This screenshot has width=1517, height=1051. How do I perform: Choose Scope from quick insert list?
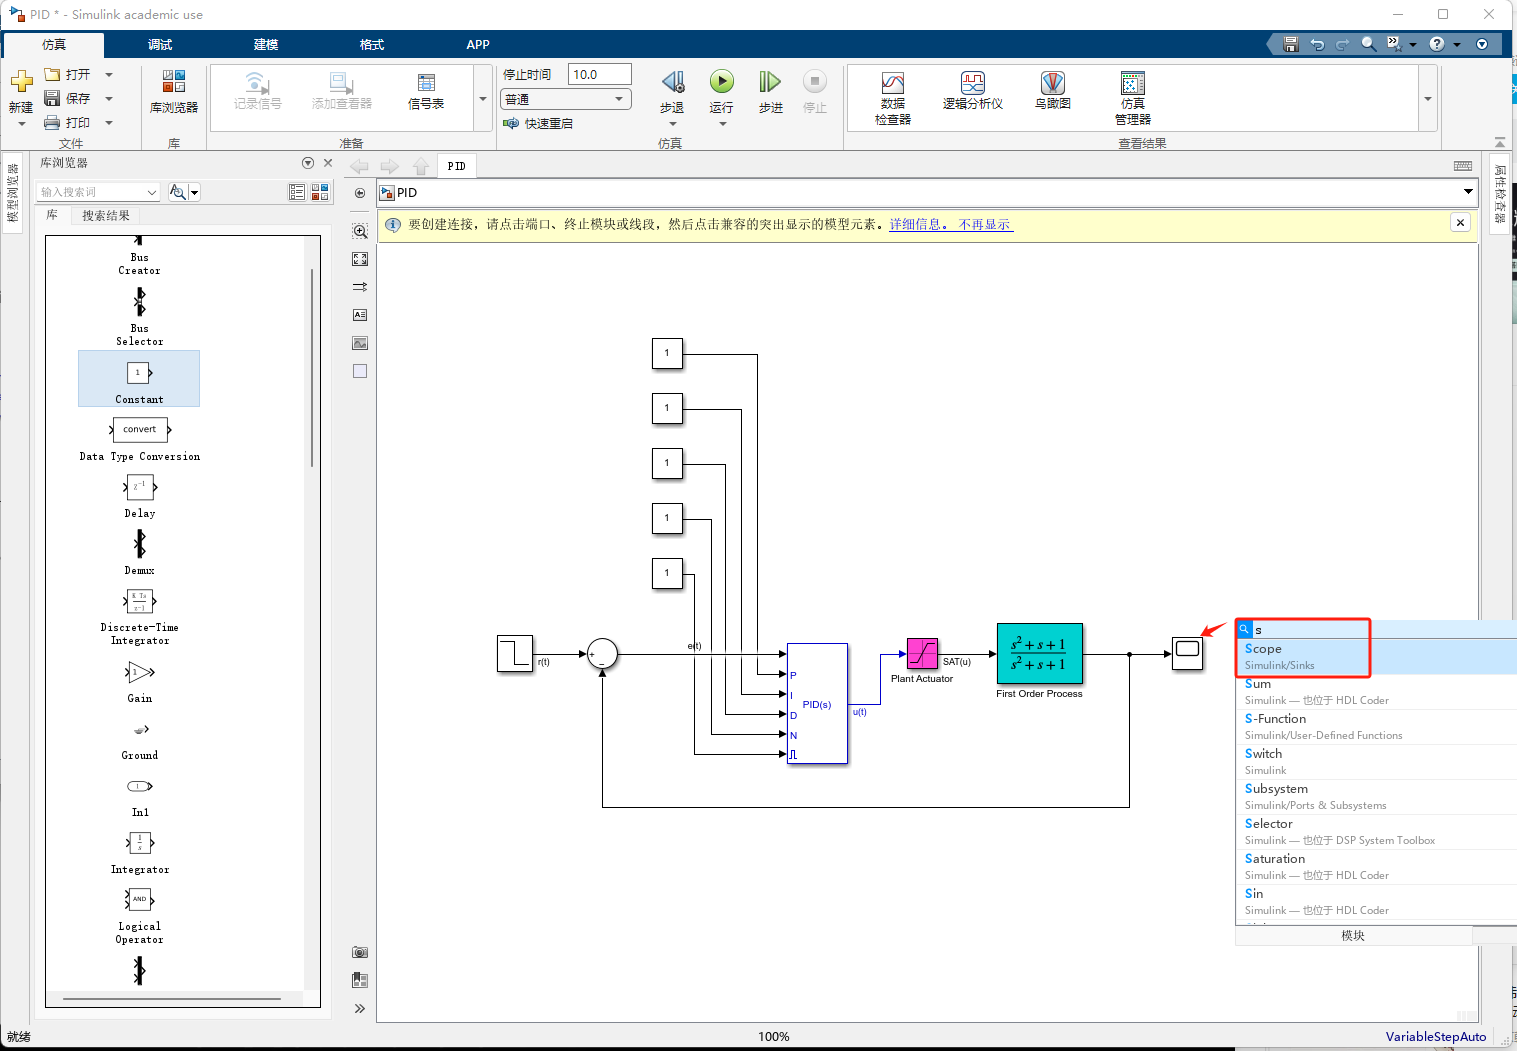pos(1376,656)
